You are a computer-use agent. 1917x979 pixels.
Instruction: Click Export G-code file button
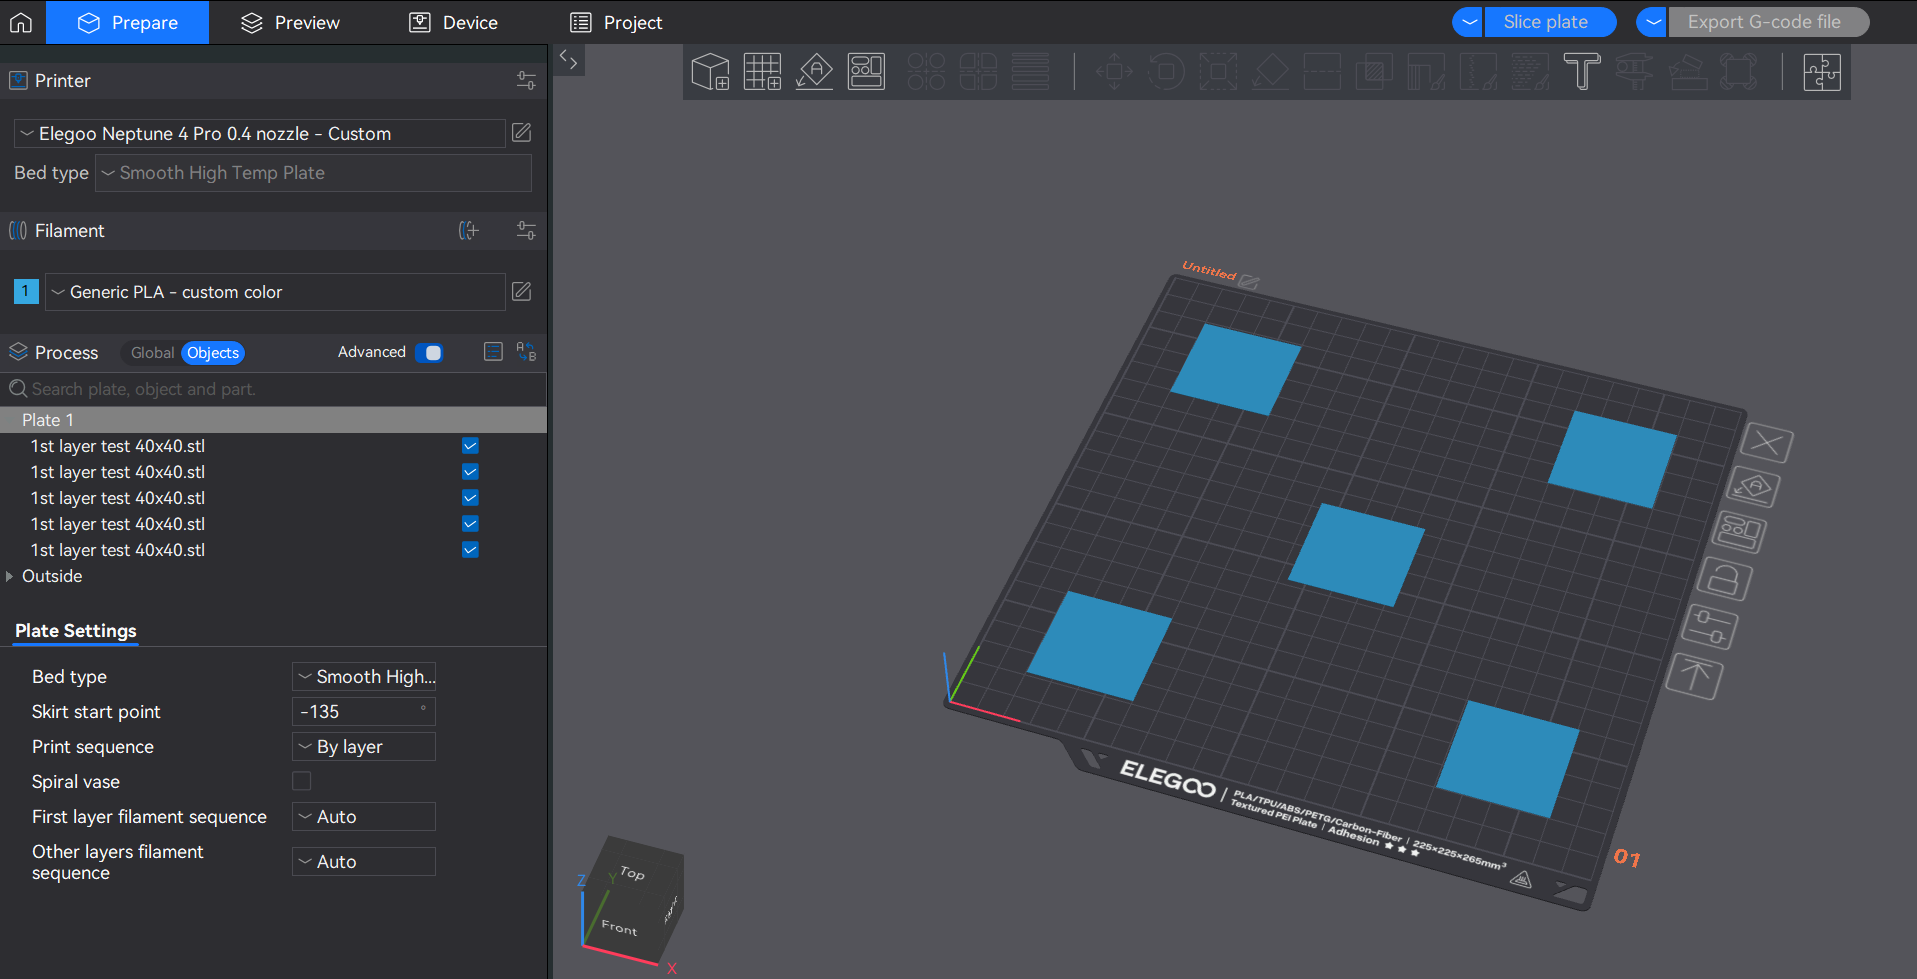point(1768,22)
